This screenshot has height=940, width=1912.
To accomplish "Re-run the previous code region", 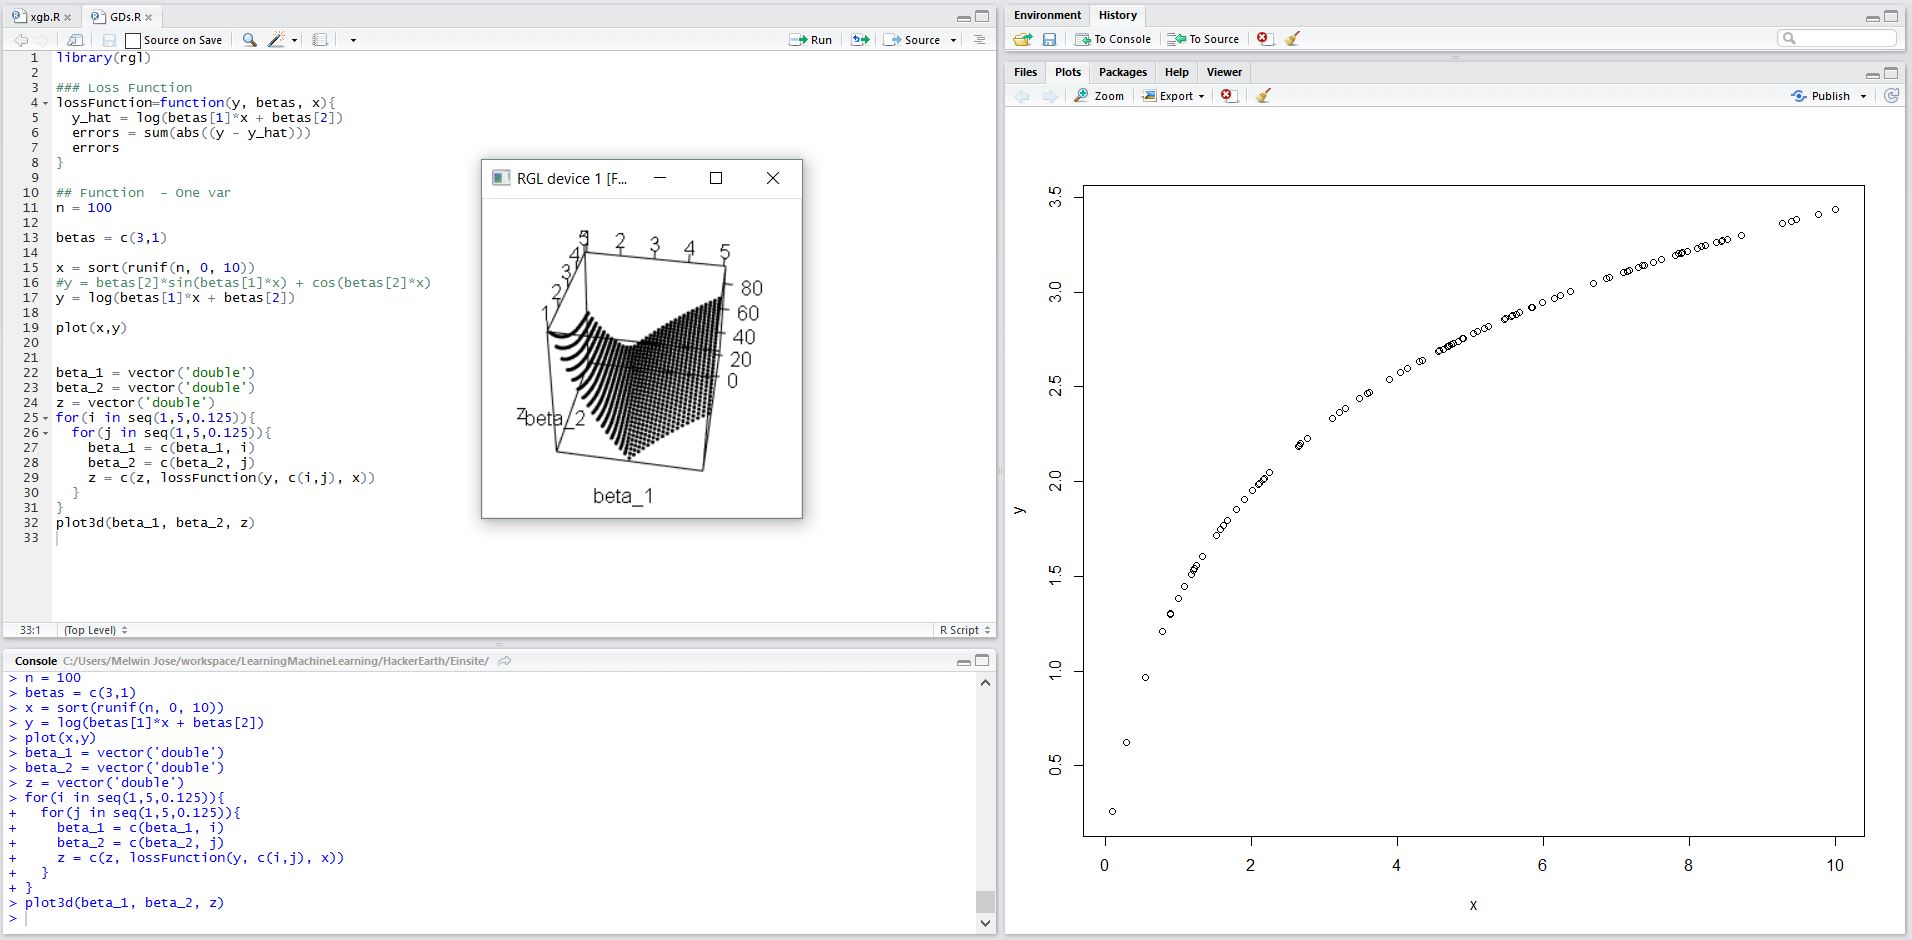I will (860, 40).
